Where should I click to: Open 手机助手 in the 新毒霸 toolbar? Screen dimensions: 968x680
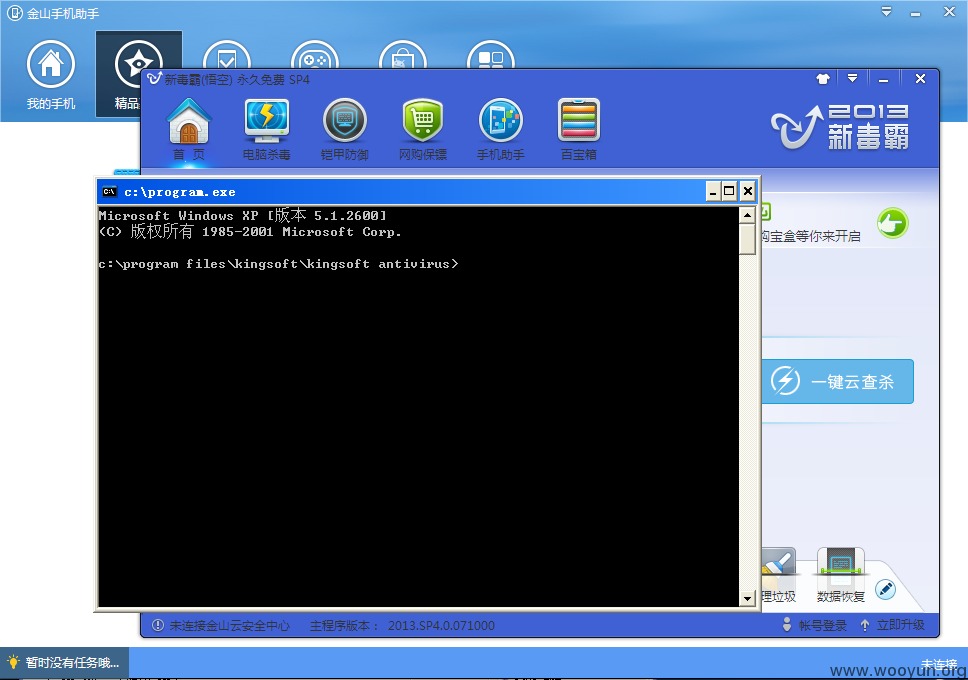501,130
